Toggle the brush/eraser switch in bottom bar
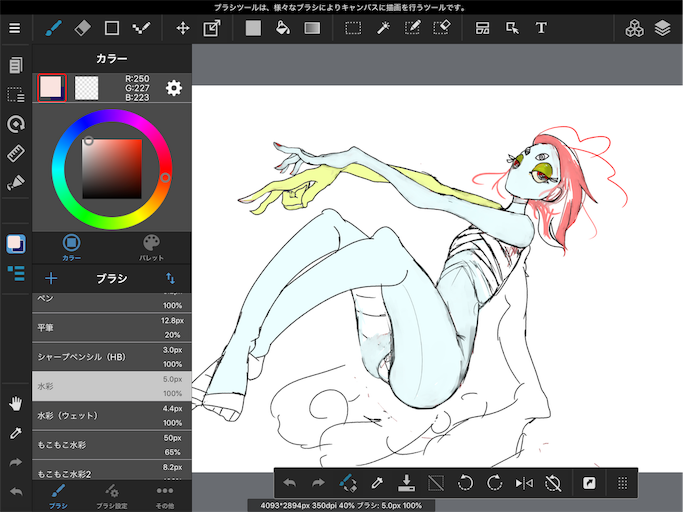 [348, 483]
